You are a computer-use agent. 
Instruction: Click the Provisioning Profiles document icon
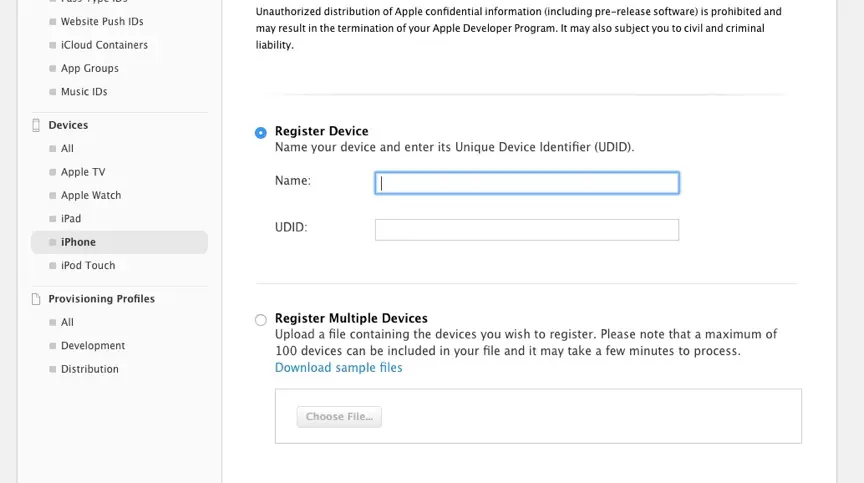pos(36,299)
